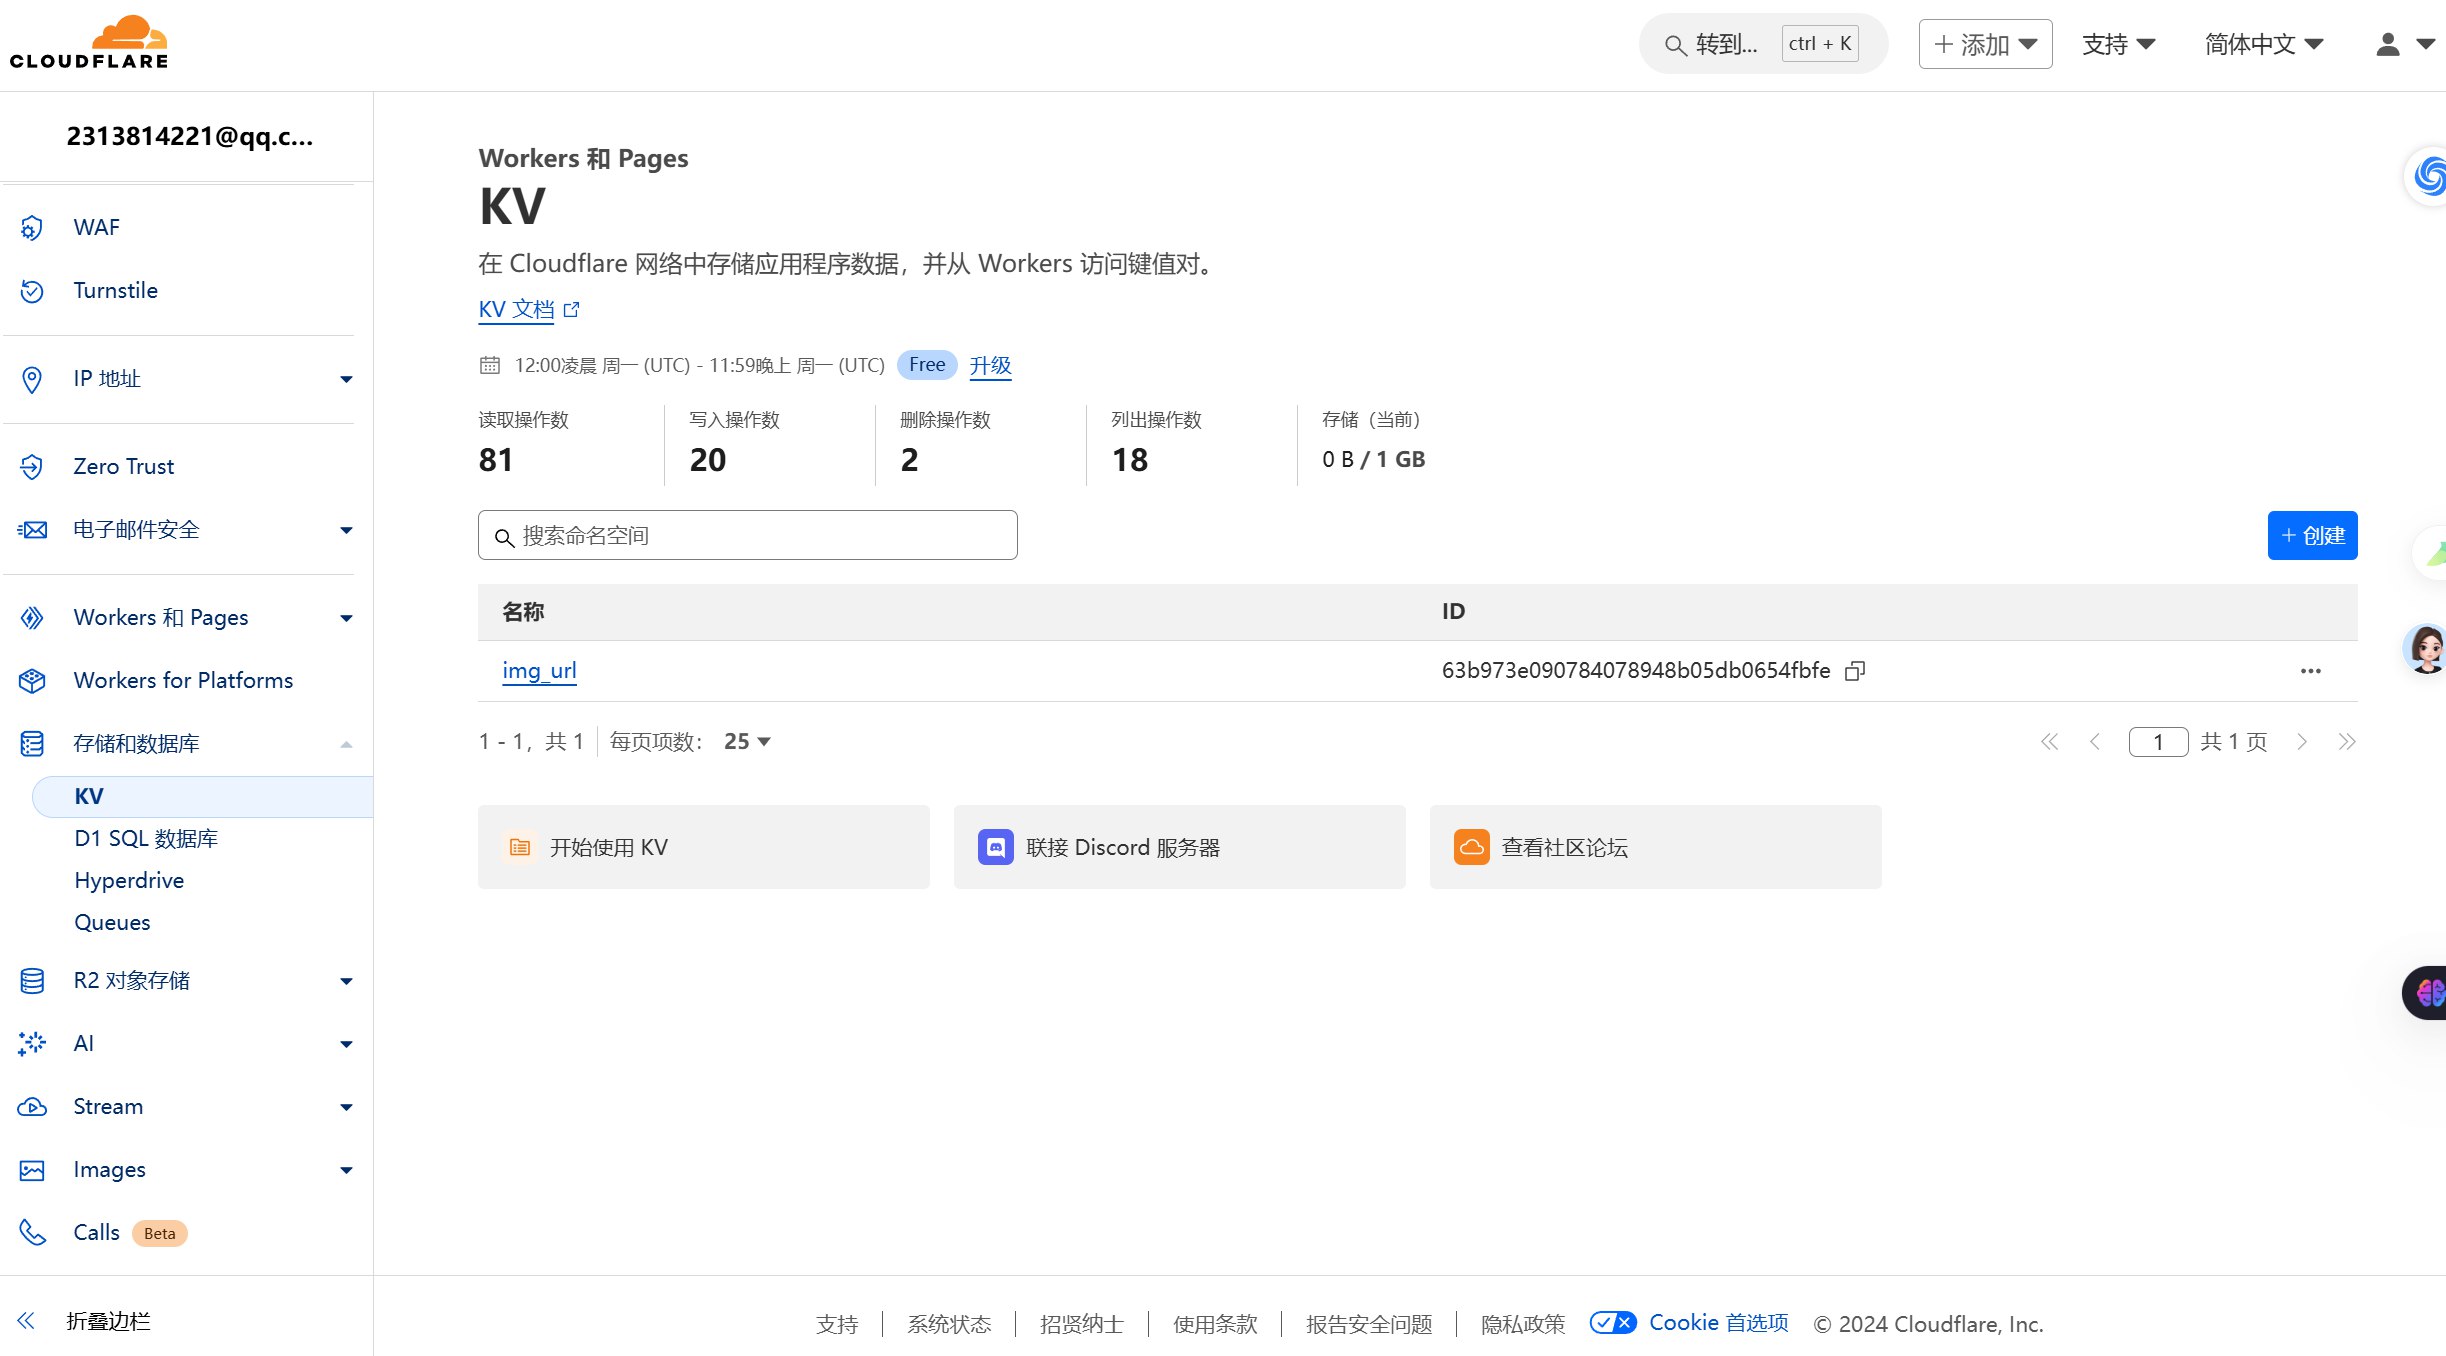Go to the first page double arrow
2446x1356 pixels.
pyautogui.click(x=2049, y=742)
